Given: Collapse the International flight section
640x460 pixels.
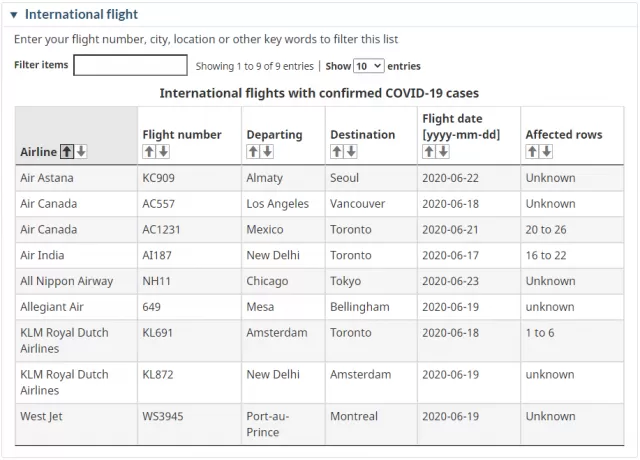Looking at the screenshot, I should (x=14, y=15).
